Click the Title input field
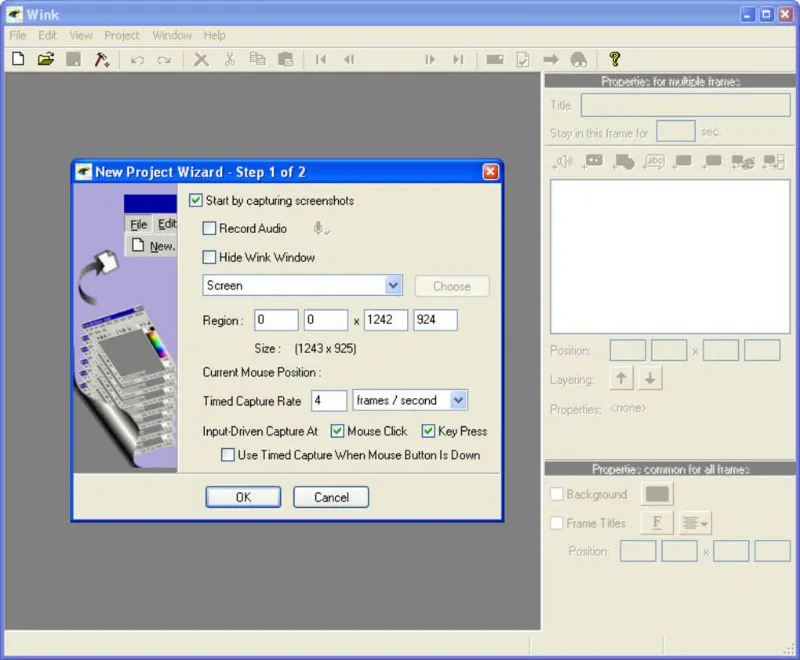This screenshot has width=800, height=660. point(685,105)
